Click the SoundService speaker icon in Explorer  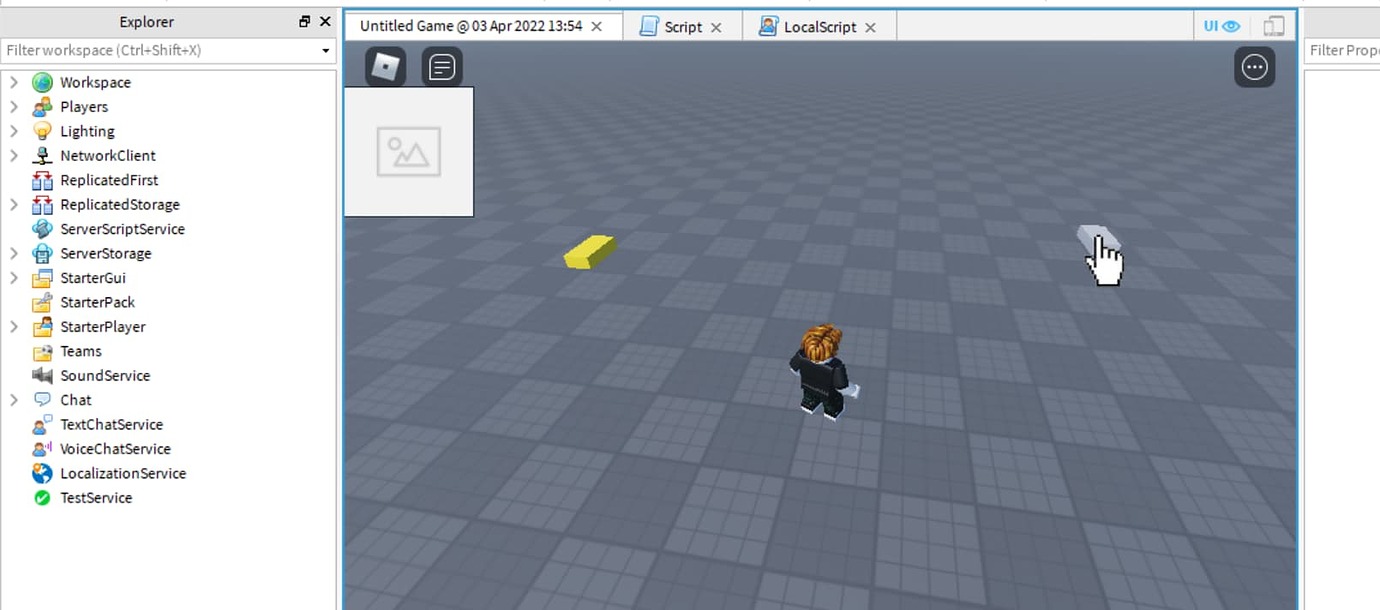41,375
